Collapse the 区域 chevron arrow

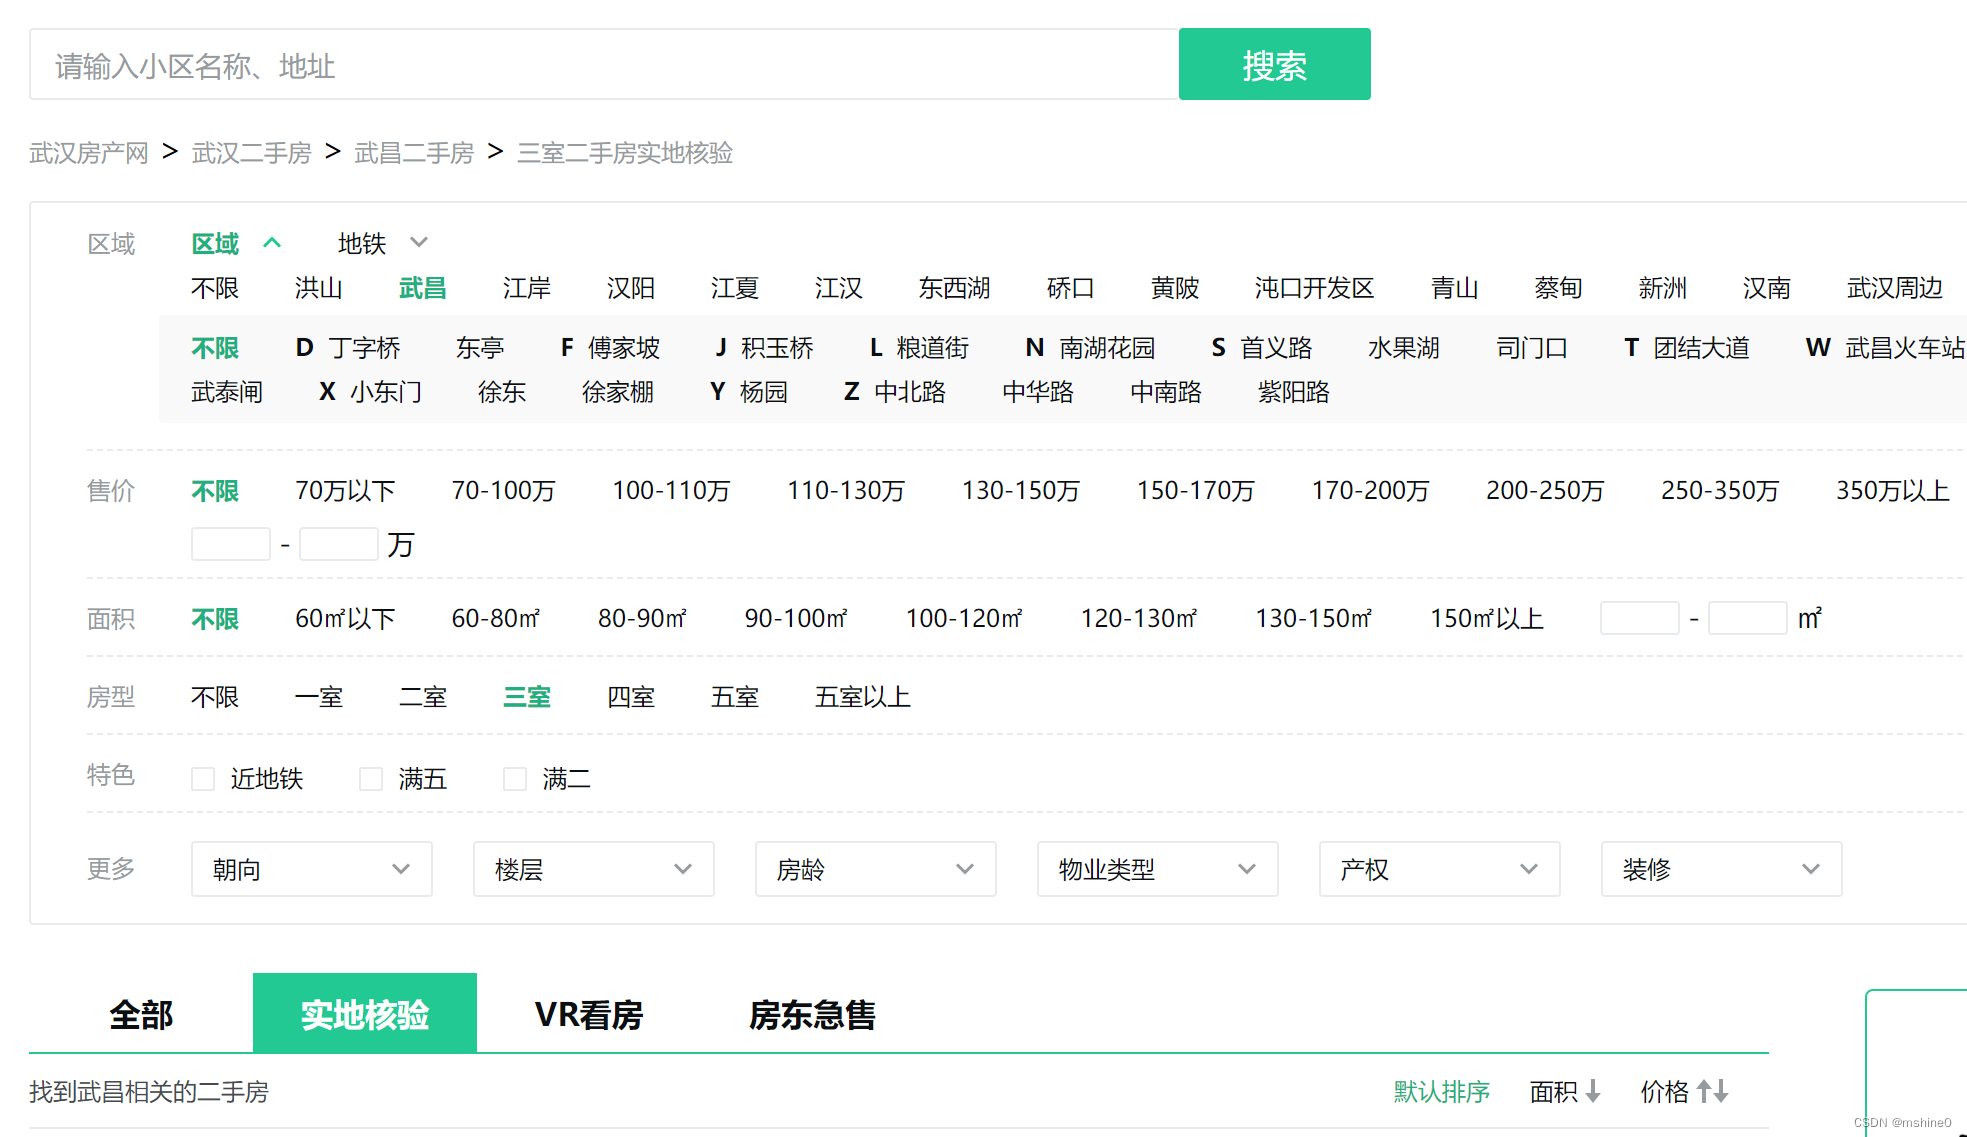pyautogui.click(x=272, y=243)
